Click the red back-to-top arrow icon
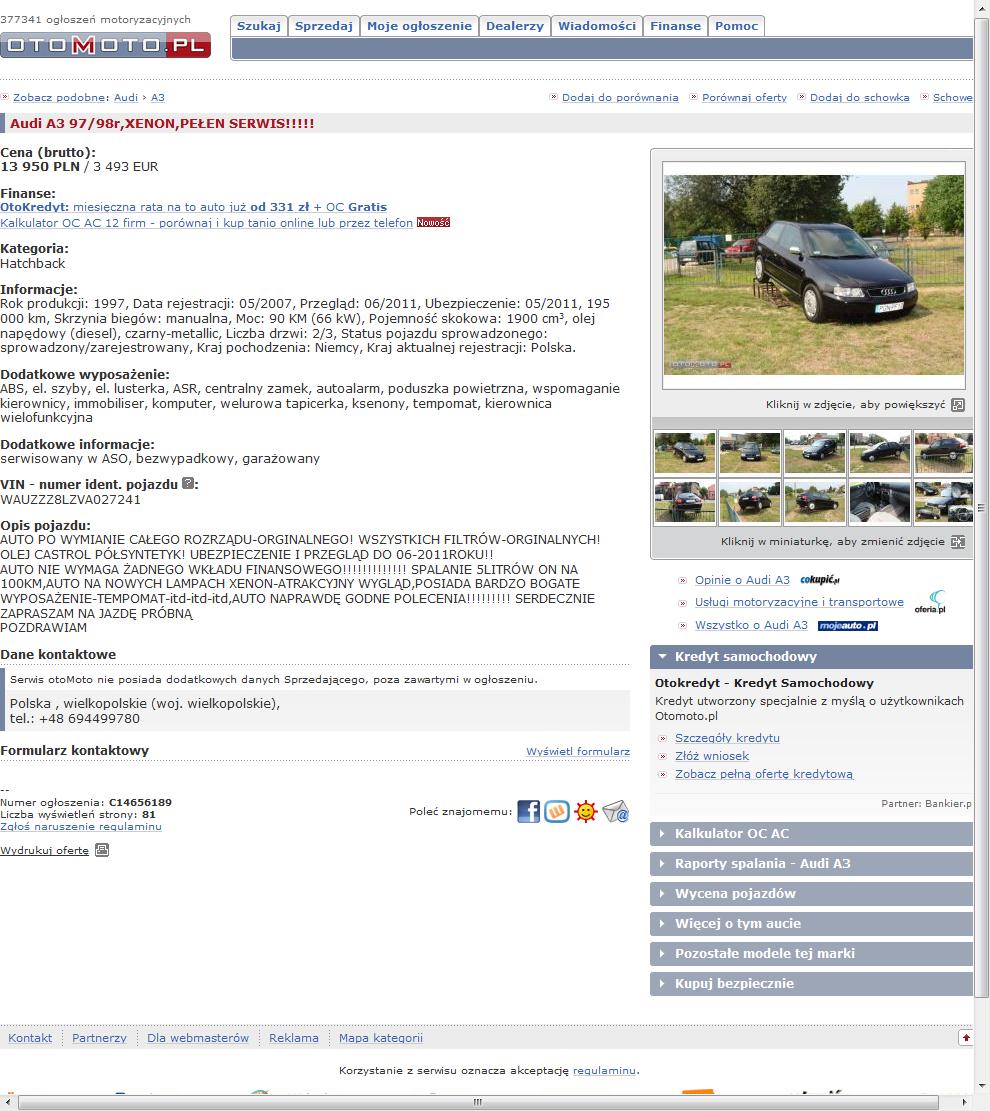Screen dimensions: 990x1111 tap(966, 1038)
